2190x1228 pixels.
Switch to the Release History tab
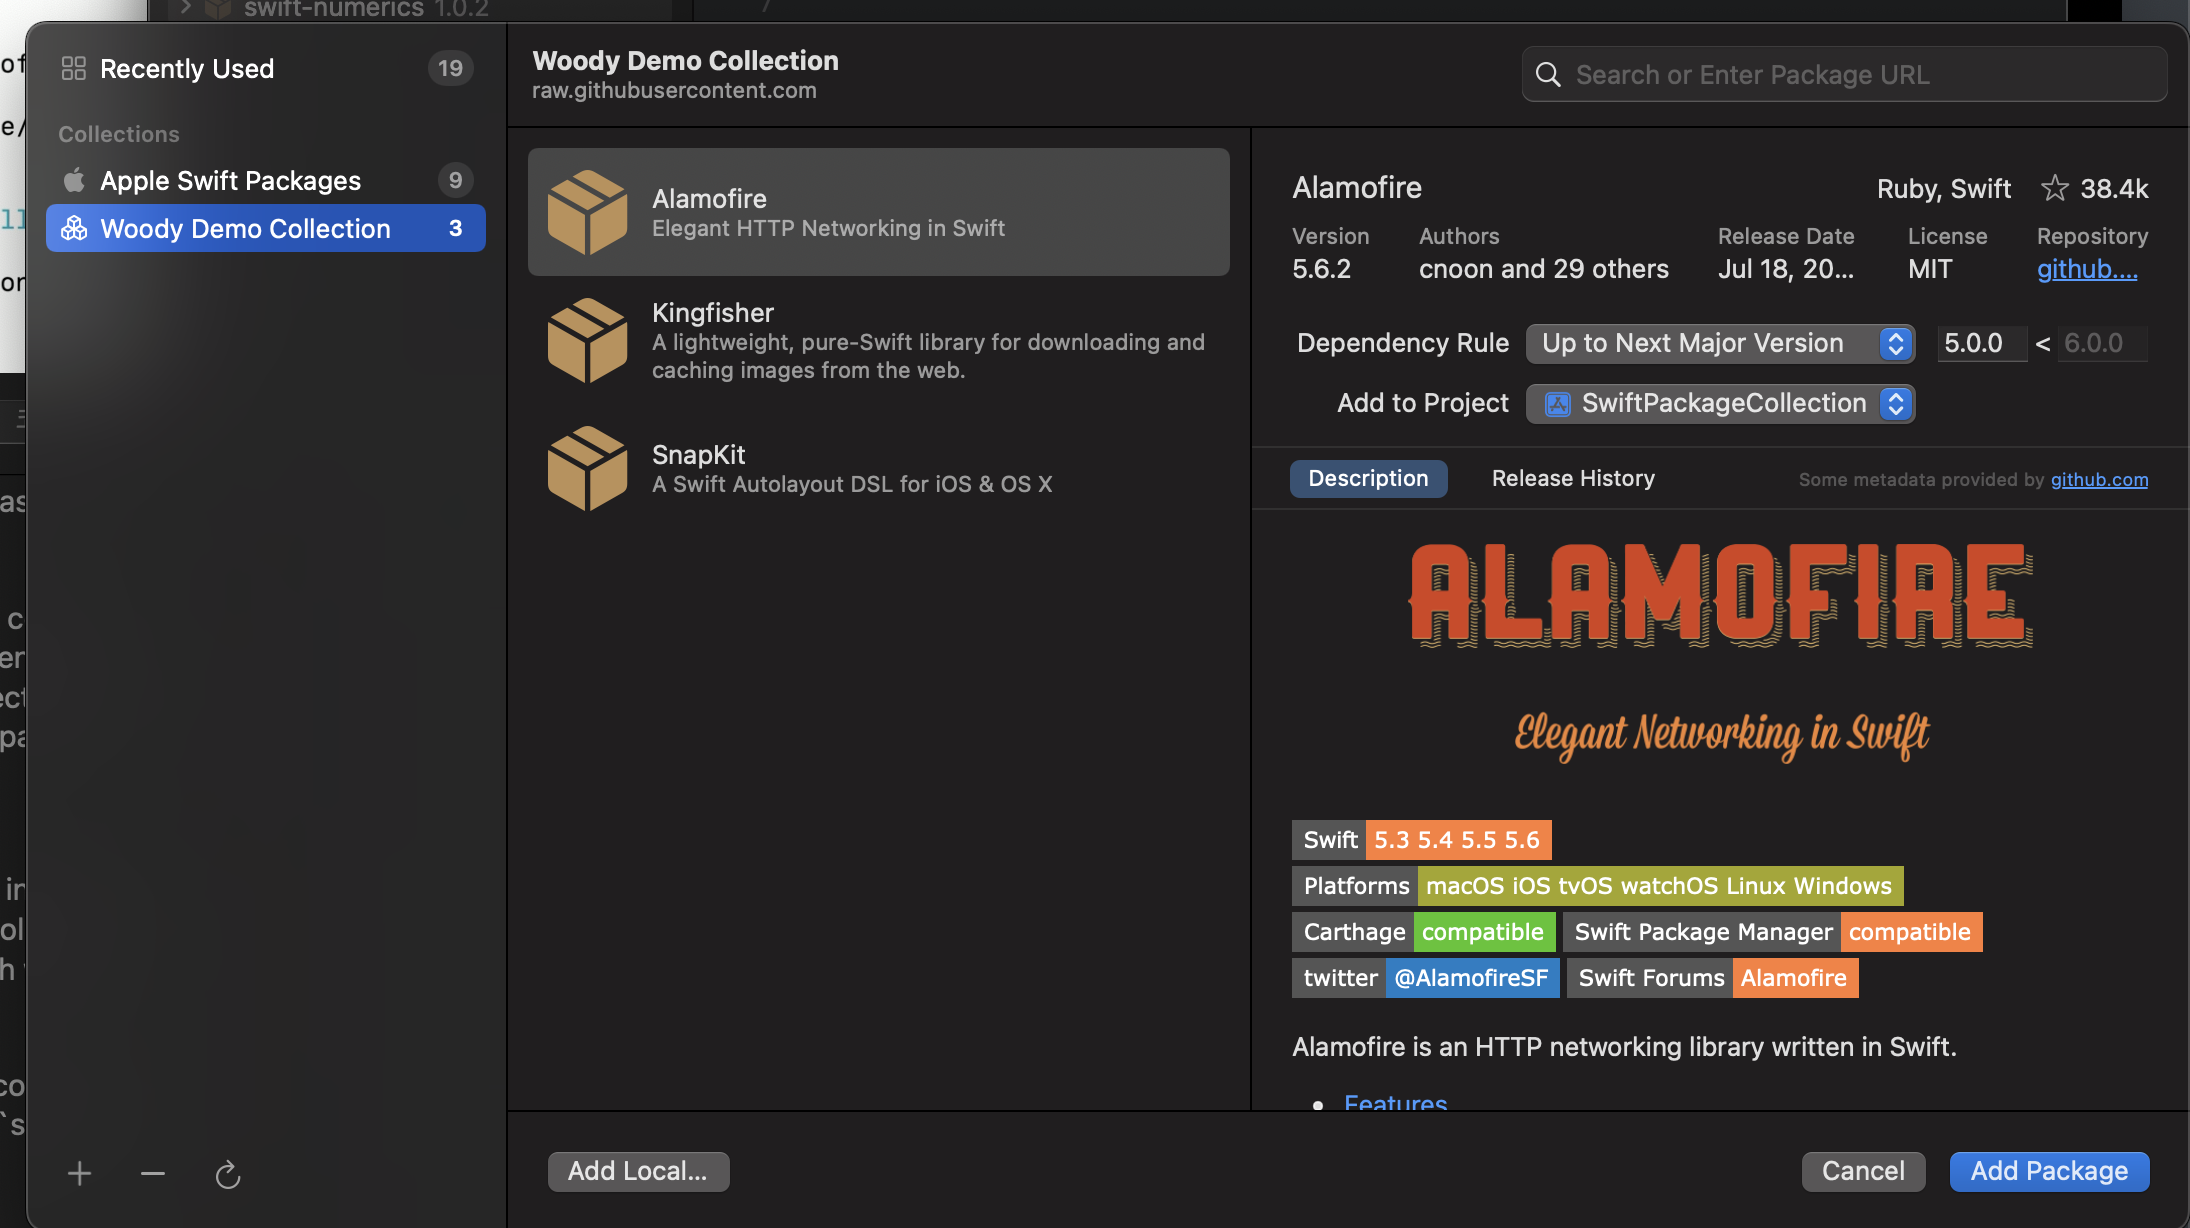point(1573,478)
